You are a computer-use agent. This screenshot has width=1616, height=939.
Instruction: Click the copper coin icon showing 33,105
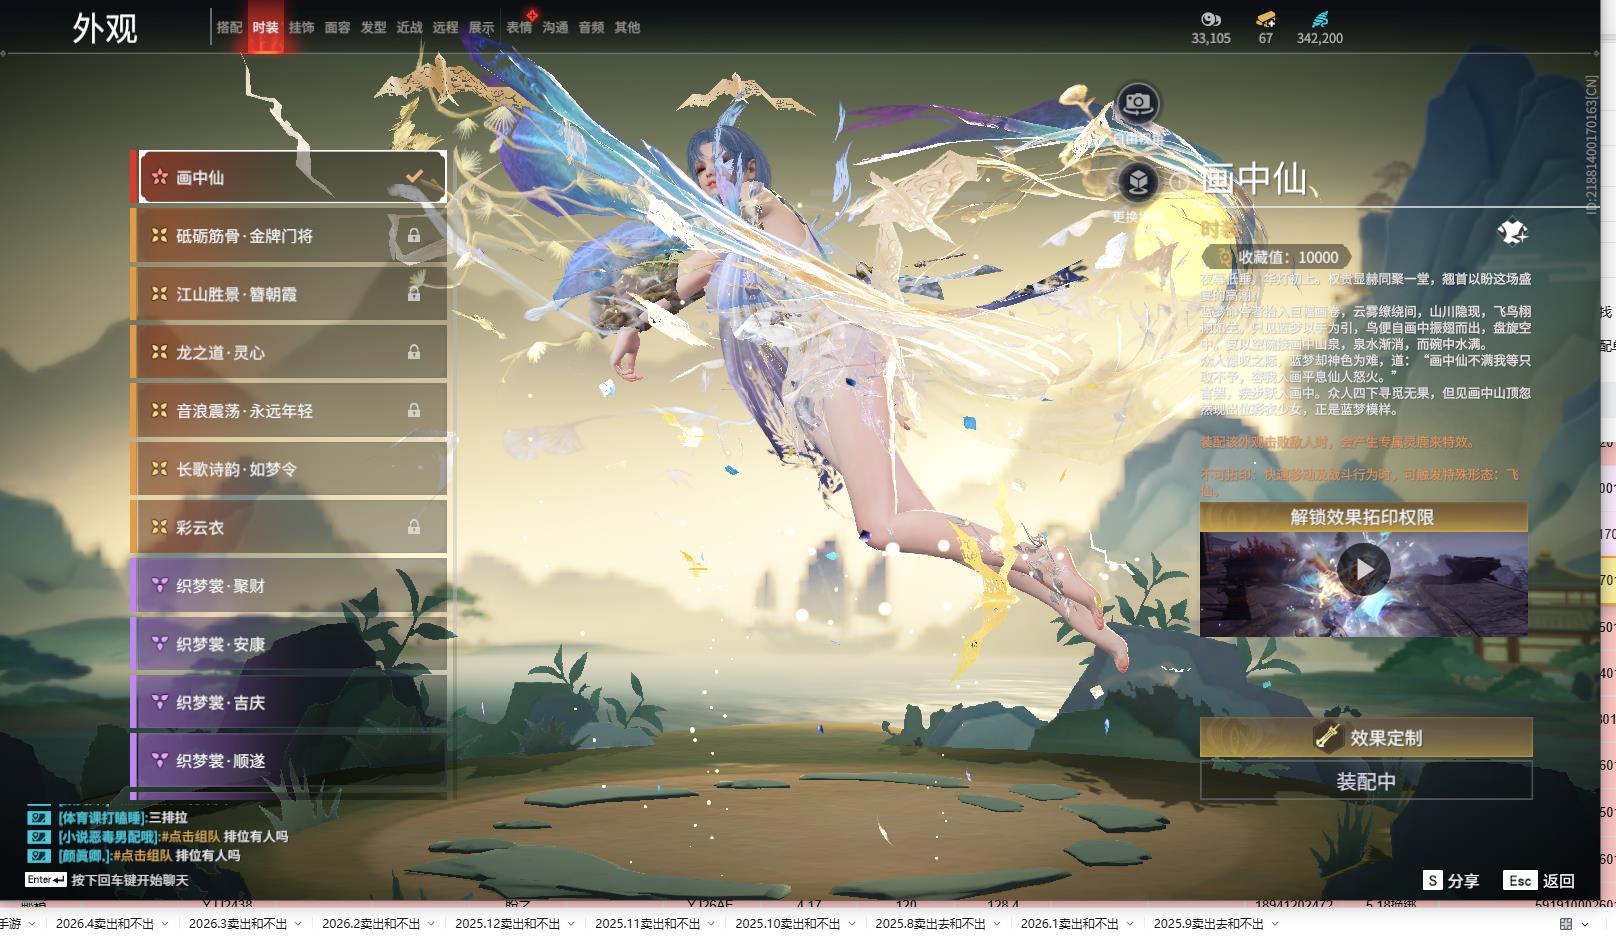pyautogui.click(x=1211, y=19)
